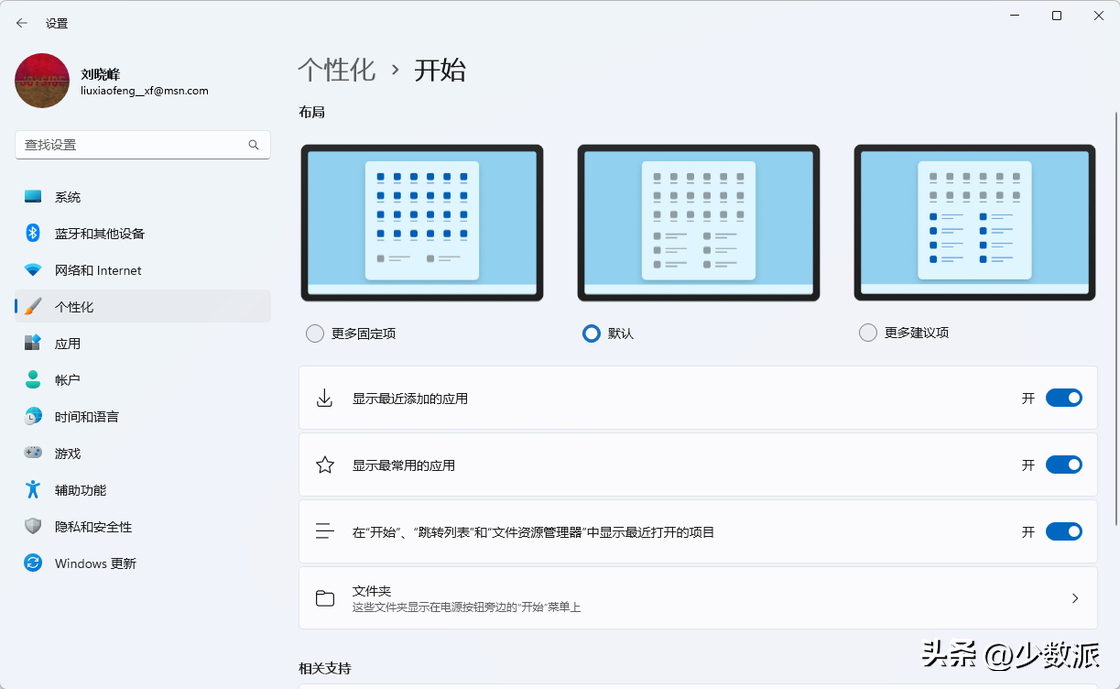
Task: Click the 查找设置 search box
Action: tap(133, 145)
